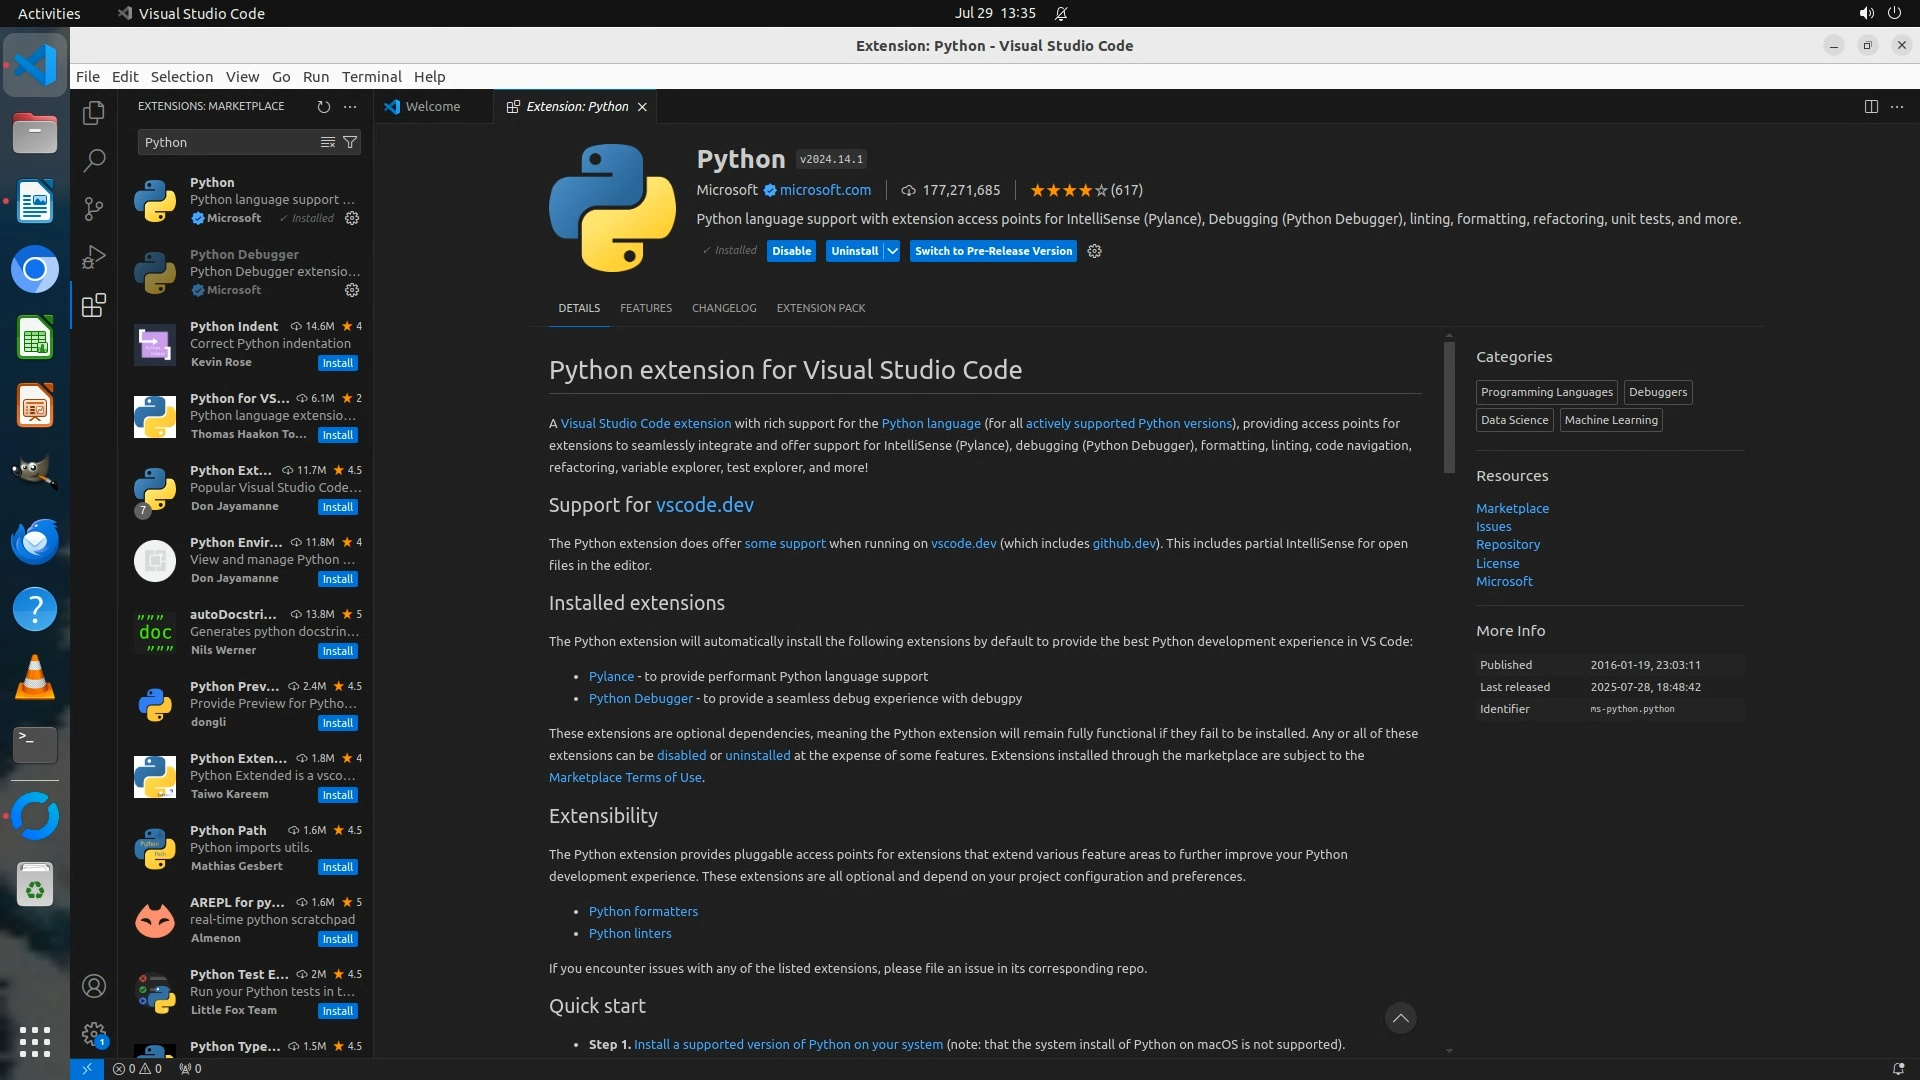Image resolution: width=1920 pixels, height=1080 pixels.
Task: Open the Source Control view
Action: click(x=94, y=208)
